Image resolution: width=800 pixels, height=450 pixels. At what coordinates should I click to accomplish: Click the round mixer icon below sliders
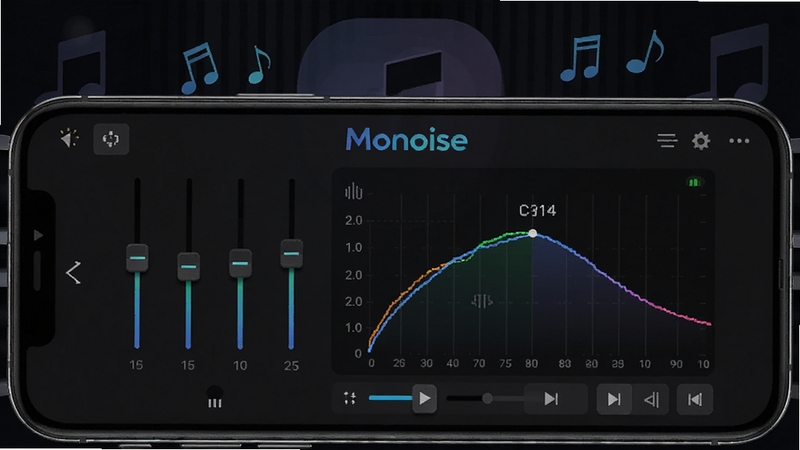click(x=215, y=397)
